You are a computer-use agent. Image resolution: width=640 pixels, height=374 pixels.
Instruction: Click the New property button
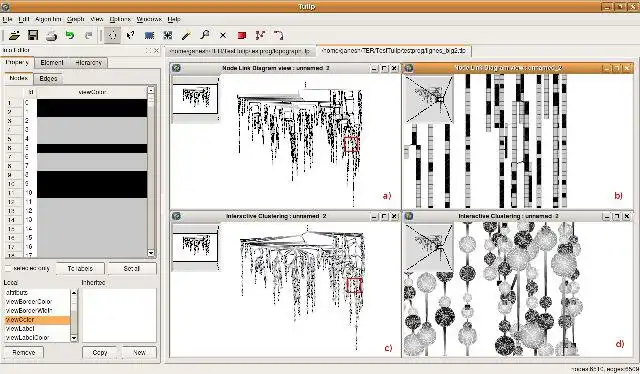tap(139, 352)
